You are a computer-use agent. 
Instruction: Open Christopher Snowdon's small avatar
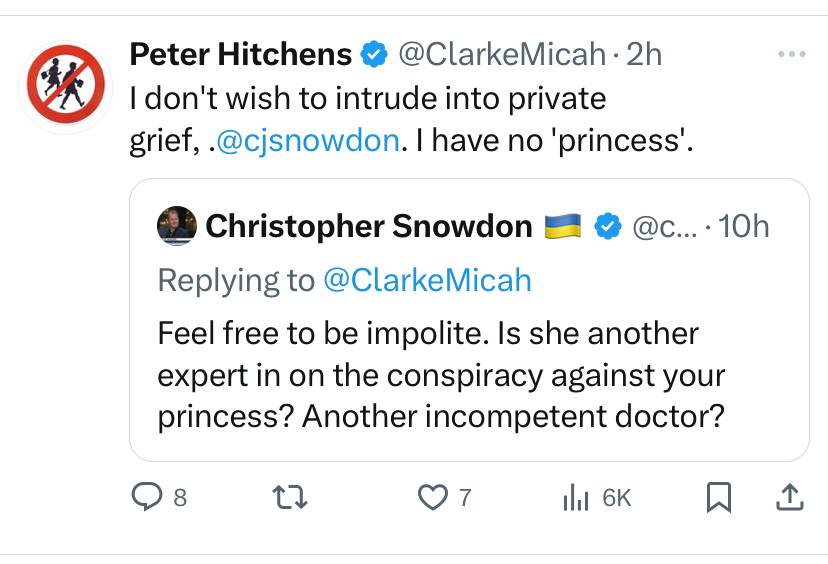click(x=177, y=226)
